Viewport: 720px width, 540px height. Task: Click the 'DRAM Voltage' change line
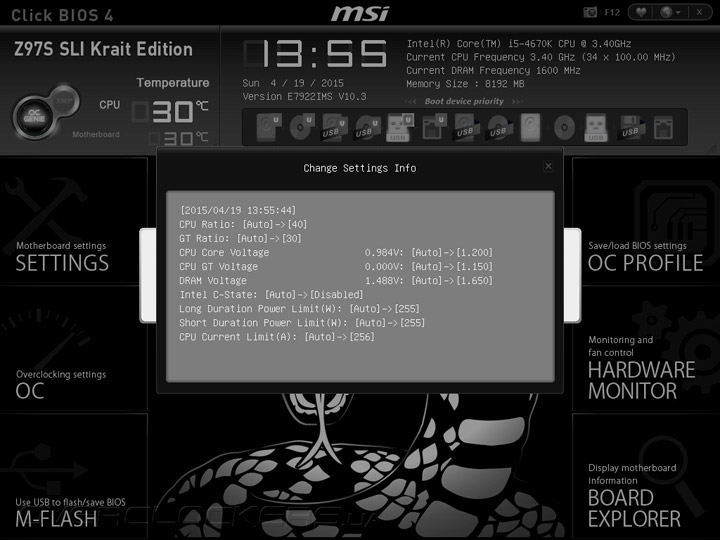pyautogui.click(x=336, y=281)
